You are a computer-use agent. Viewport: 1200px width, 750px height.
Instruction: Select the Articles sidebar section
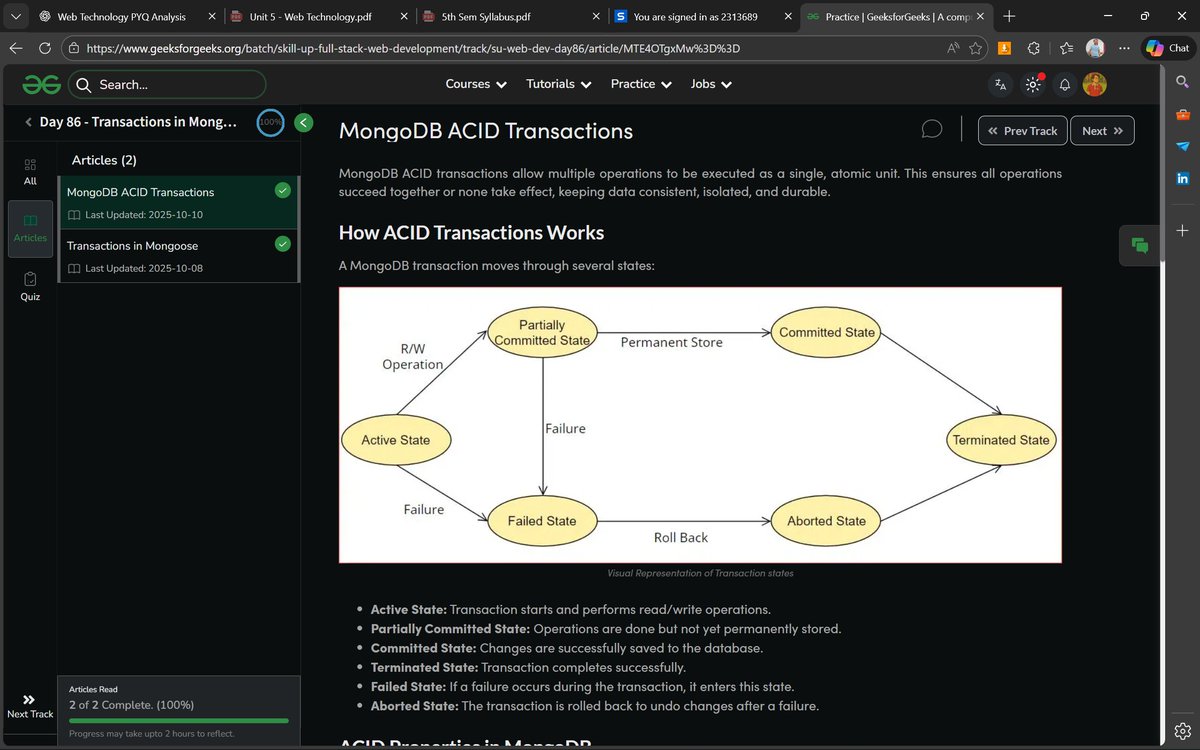(x=30, y=227)
